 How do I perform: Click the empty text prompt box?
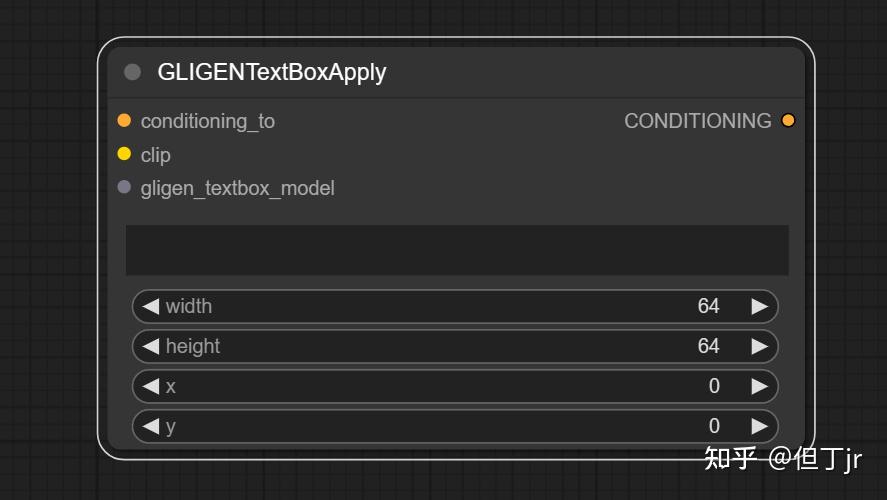(x=456, y=250)
